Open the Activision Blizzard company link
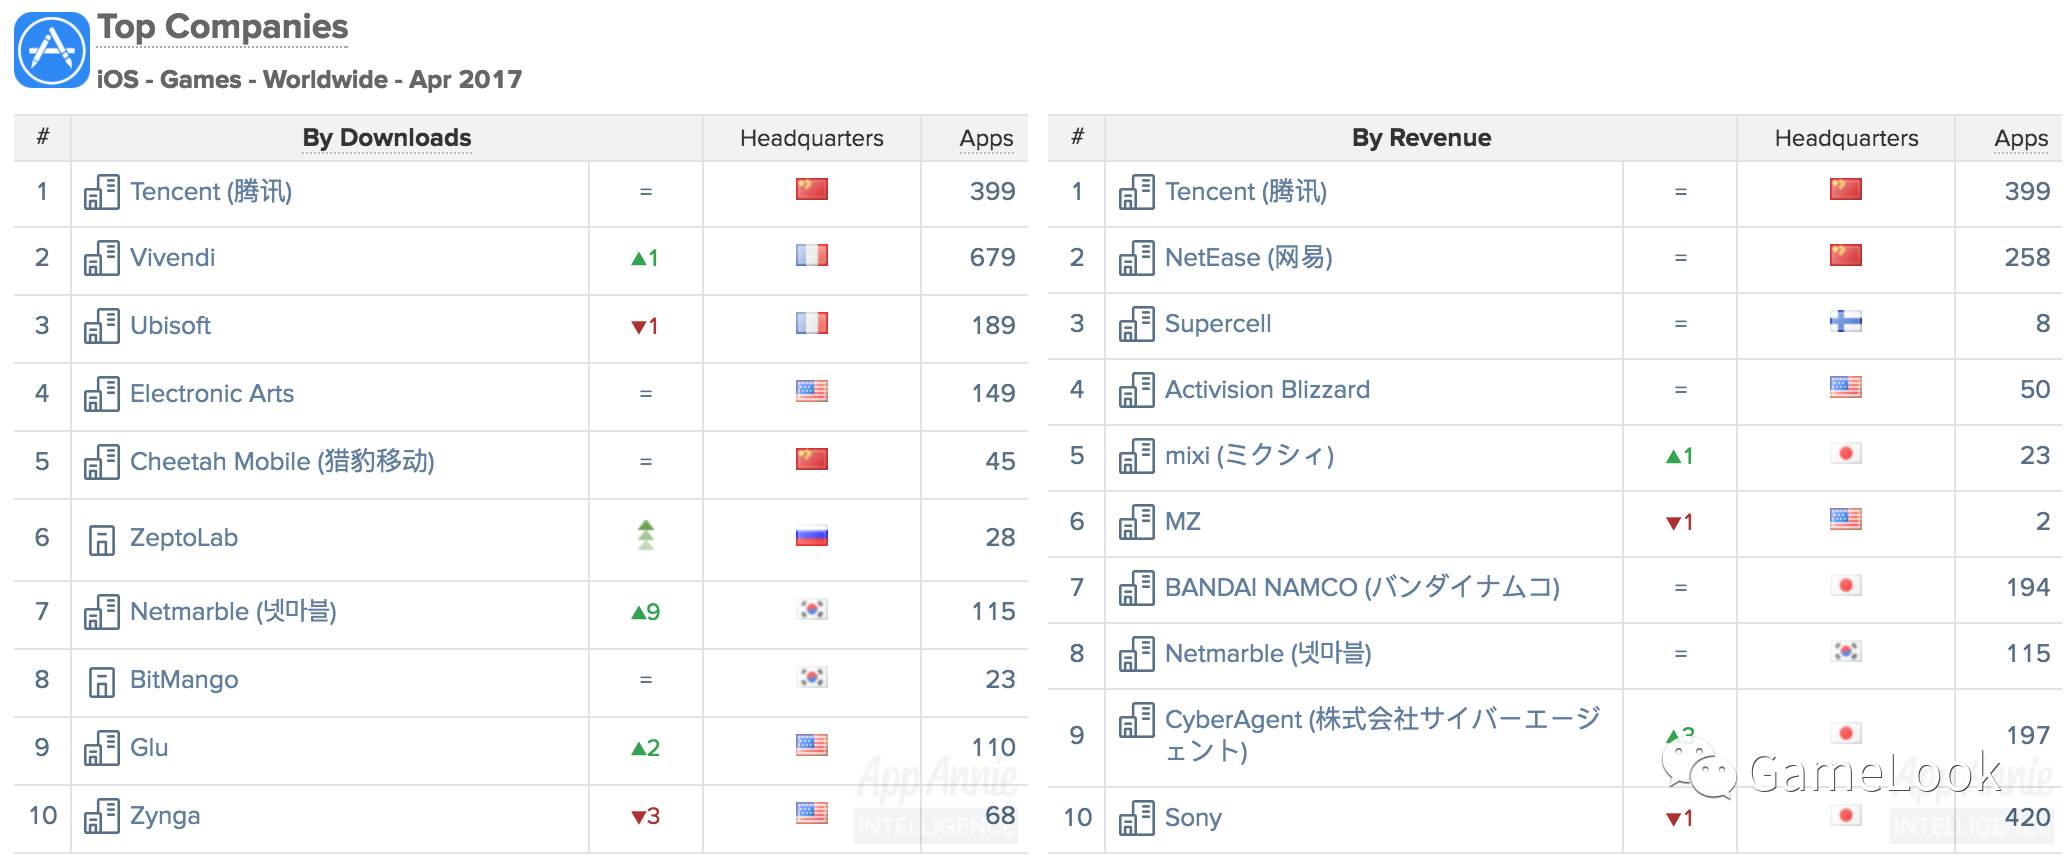This screenshot has height=860, width=2070. tap(1267, 390)
